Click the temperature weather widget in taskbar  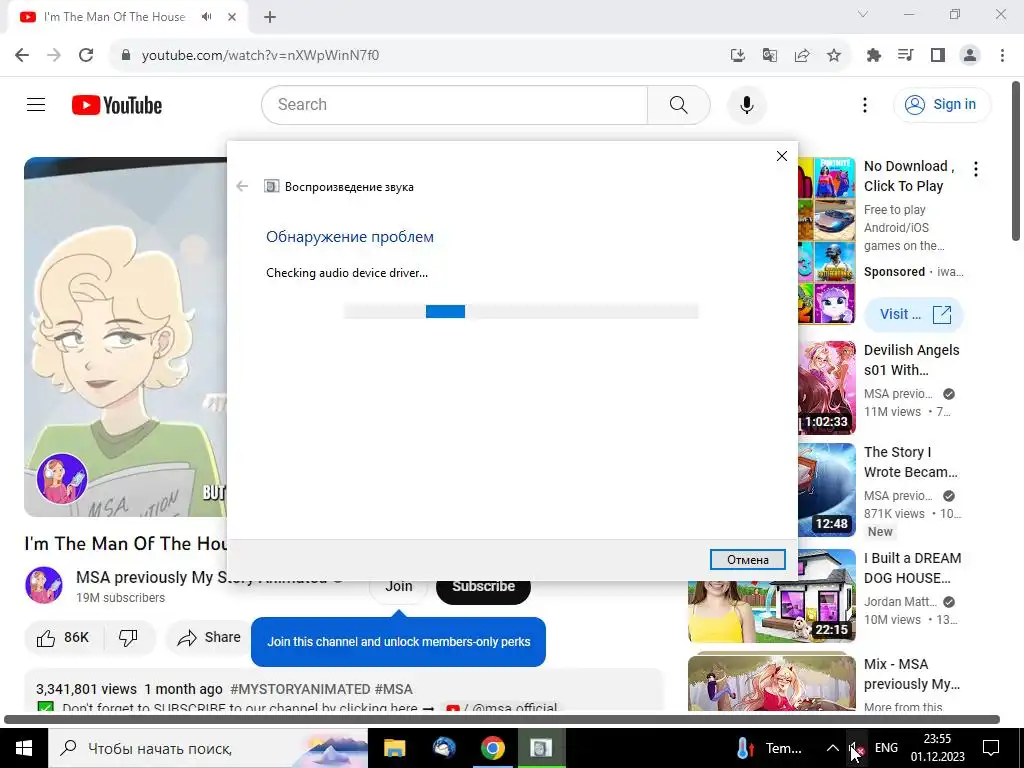tap(769, 748)
